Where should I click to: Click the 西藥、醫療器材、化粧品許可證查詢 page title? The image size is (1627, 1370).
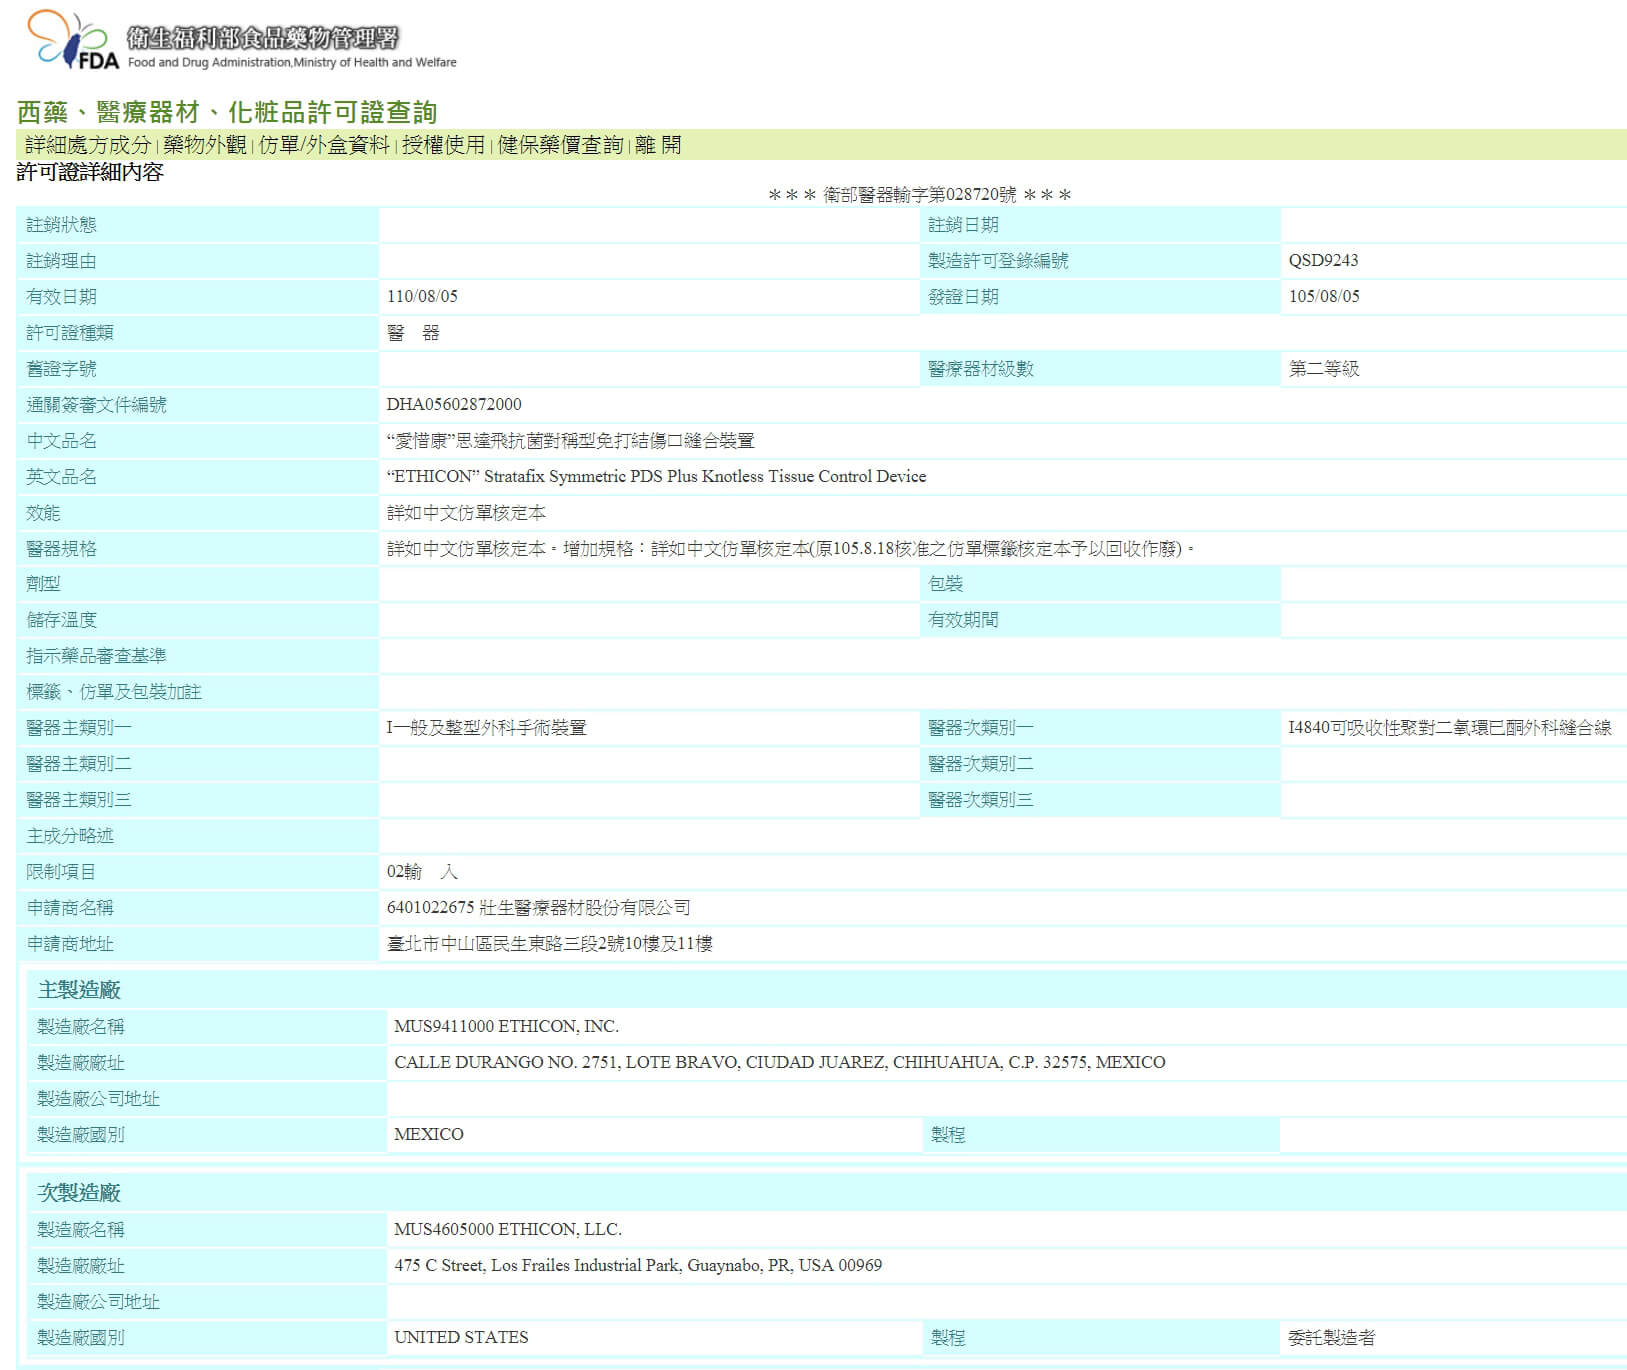click(227, 112)
